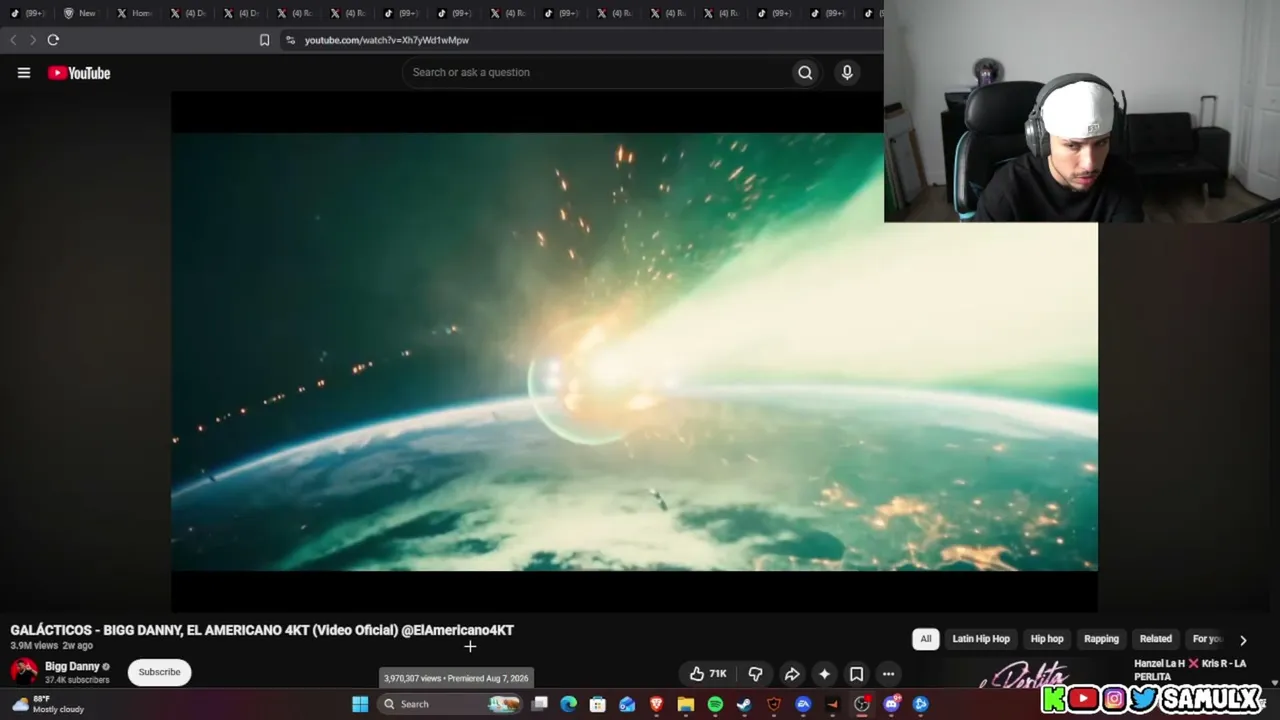Open the Perlita suggested video thumbnail
Viewport: 1280px width, 720px height.
(1022, 672)
